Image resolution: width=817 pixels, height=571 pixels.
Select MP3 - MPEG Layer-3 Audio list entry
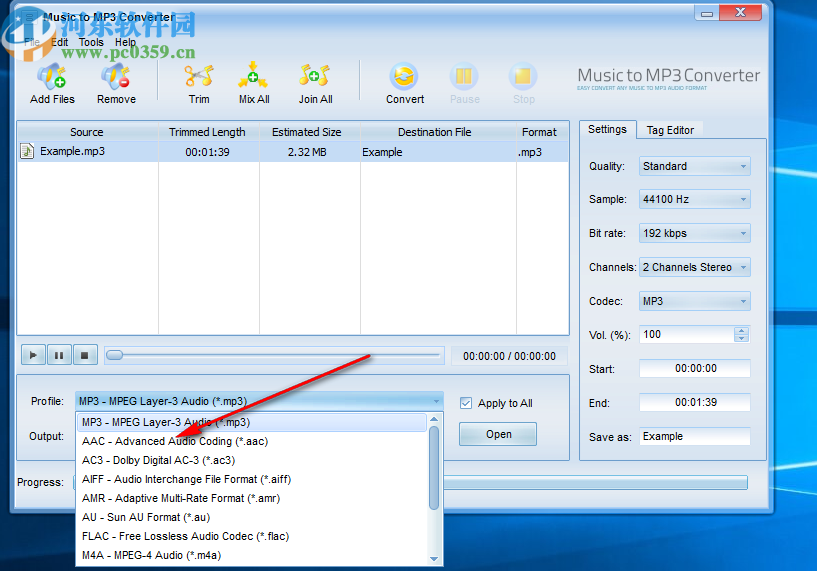click(x=252, y=422)
